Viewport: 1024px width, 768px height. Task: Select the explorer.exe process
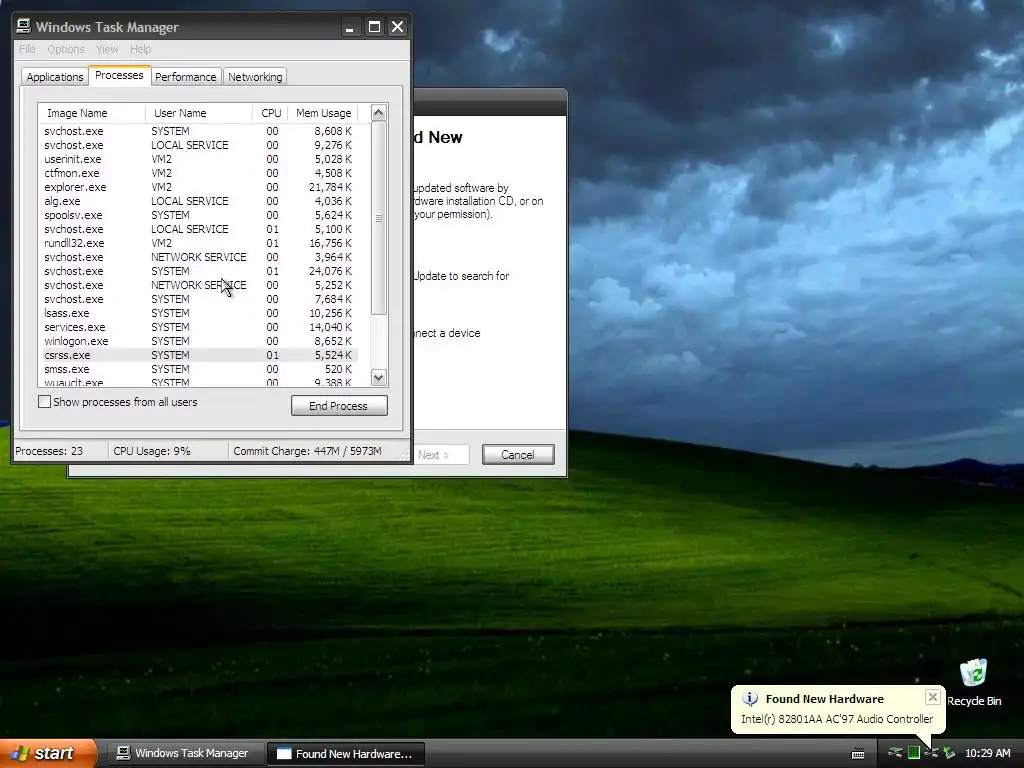pyautogui.click(x=199, y=187)
